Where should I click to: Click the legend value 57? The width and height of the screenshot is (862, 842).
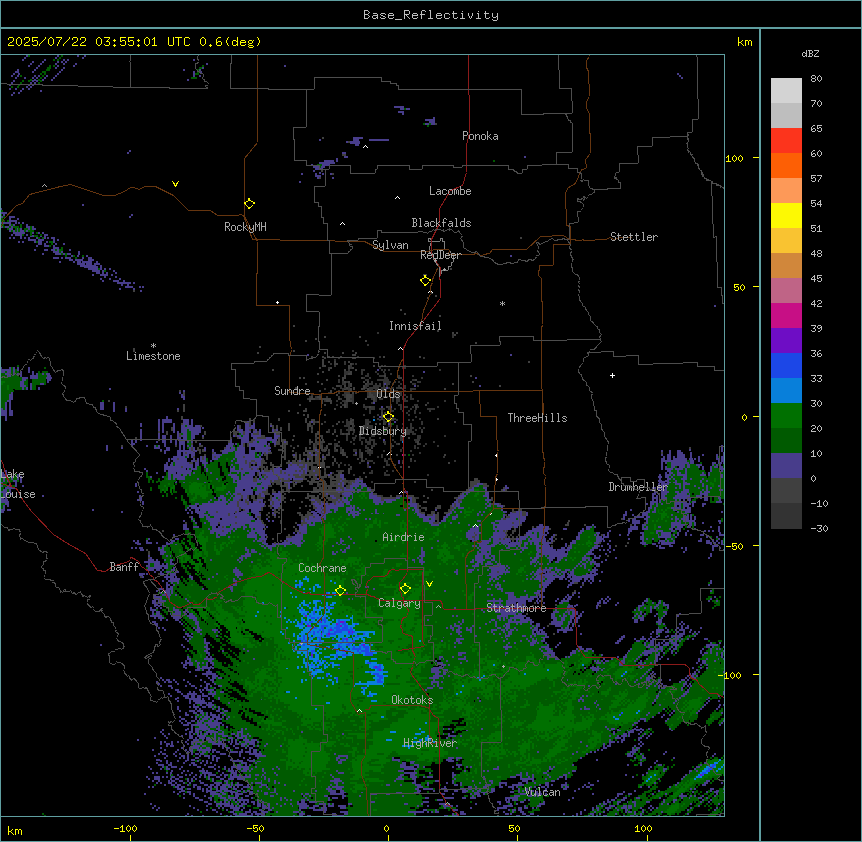coord(816,179)
